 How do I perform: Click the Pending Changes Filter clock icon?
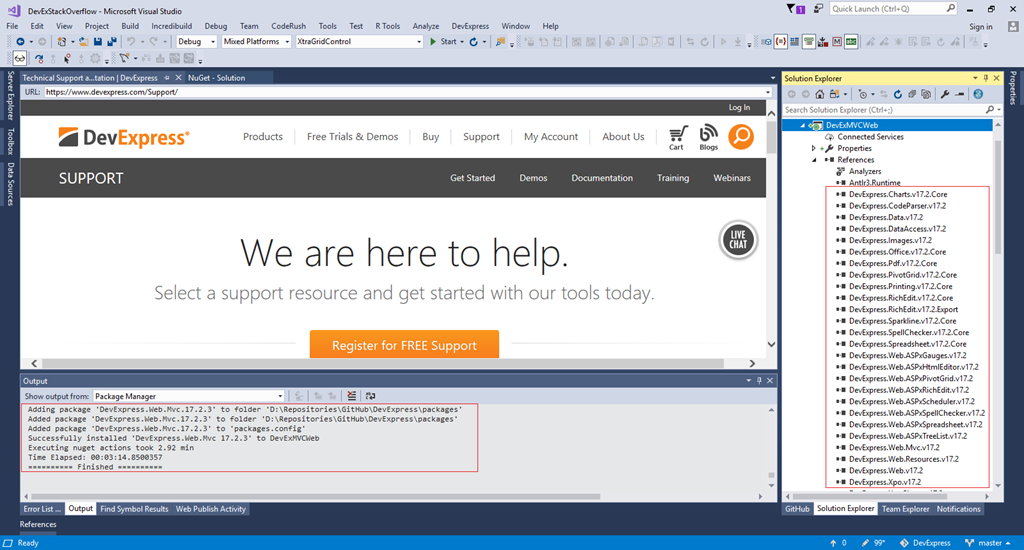(862, 94)
